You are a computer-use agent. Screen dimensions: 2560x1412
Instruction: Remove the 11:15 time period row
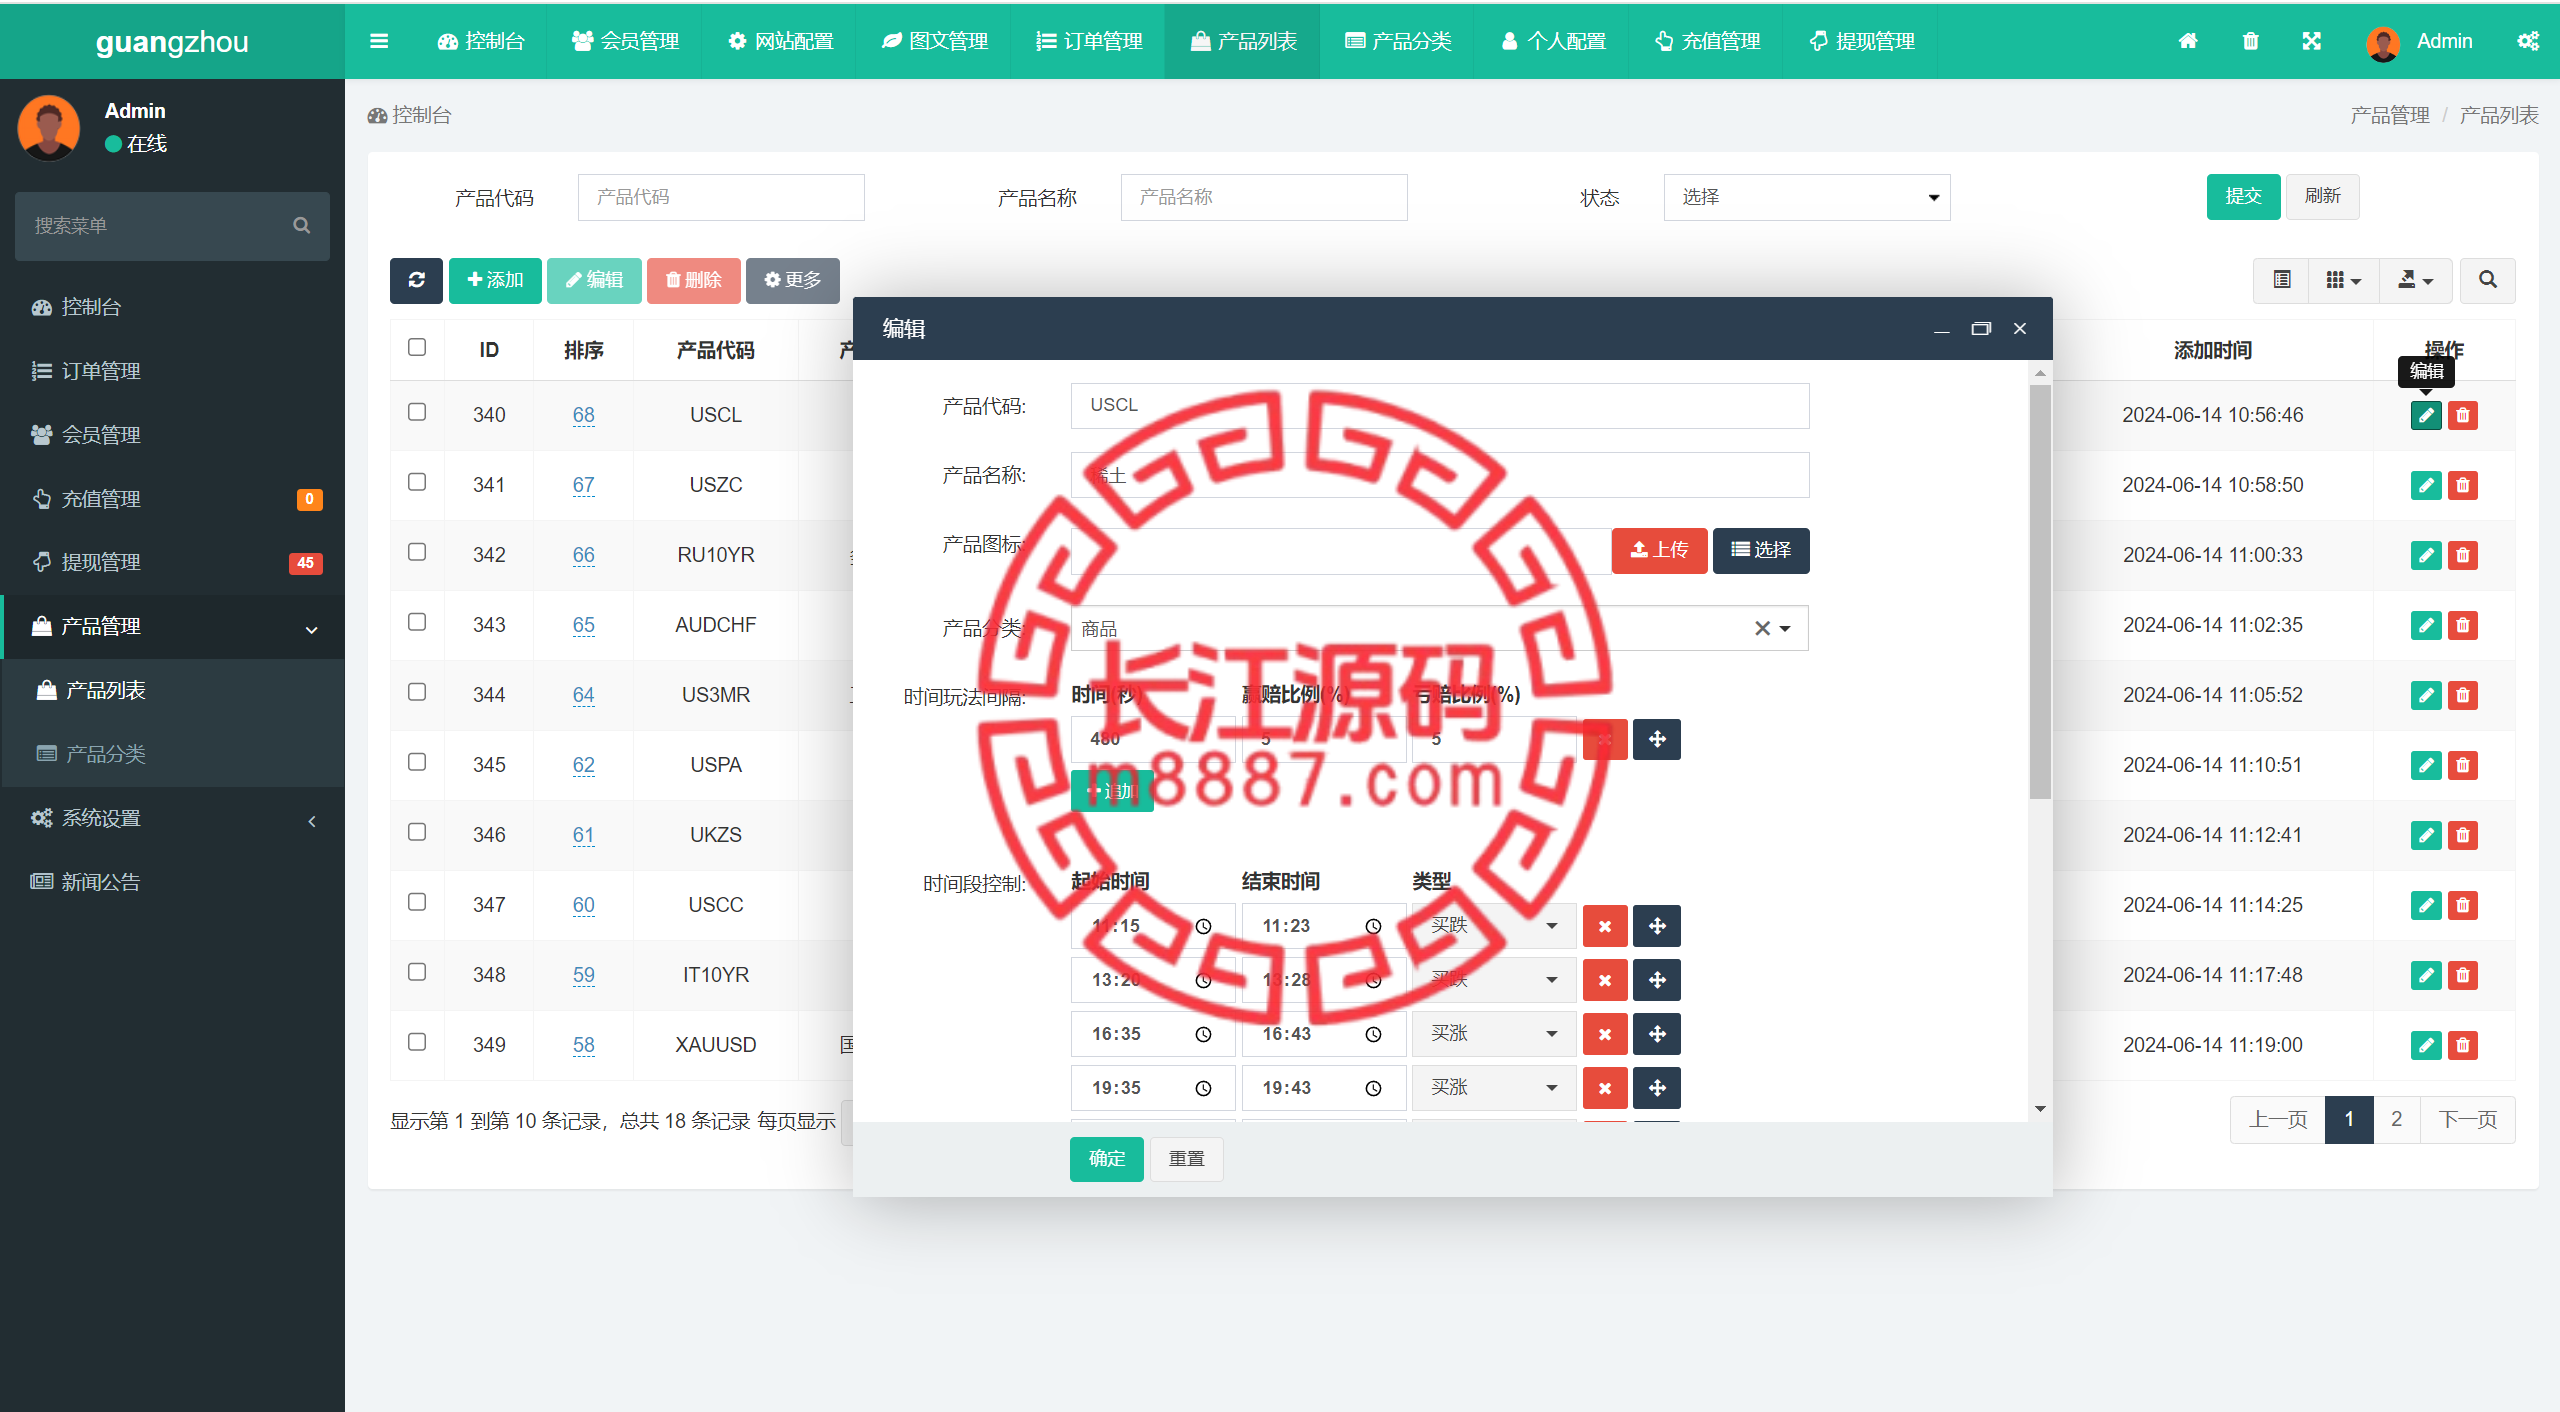pyautogui.click(x=1605, y=926)
